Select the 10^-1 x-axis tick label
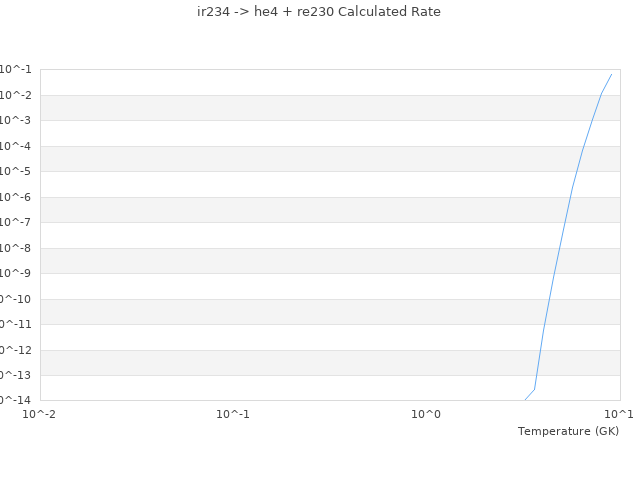The image size is (640, 480). click(x=233, y=414)
